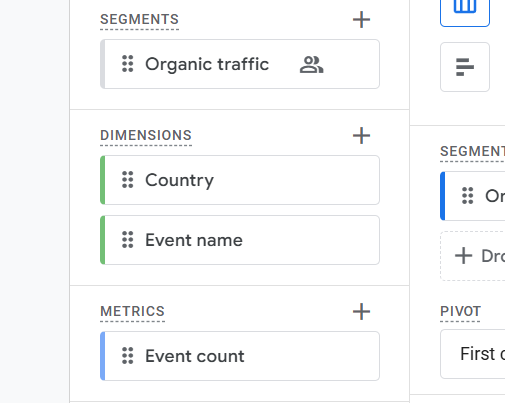
Task: Select the Country dimension chip
Action: (240, 180)
